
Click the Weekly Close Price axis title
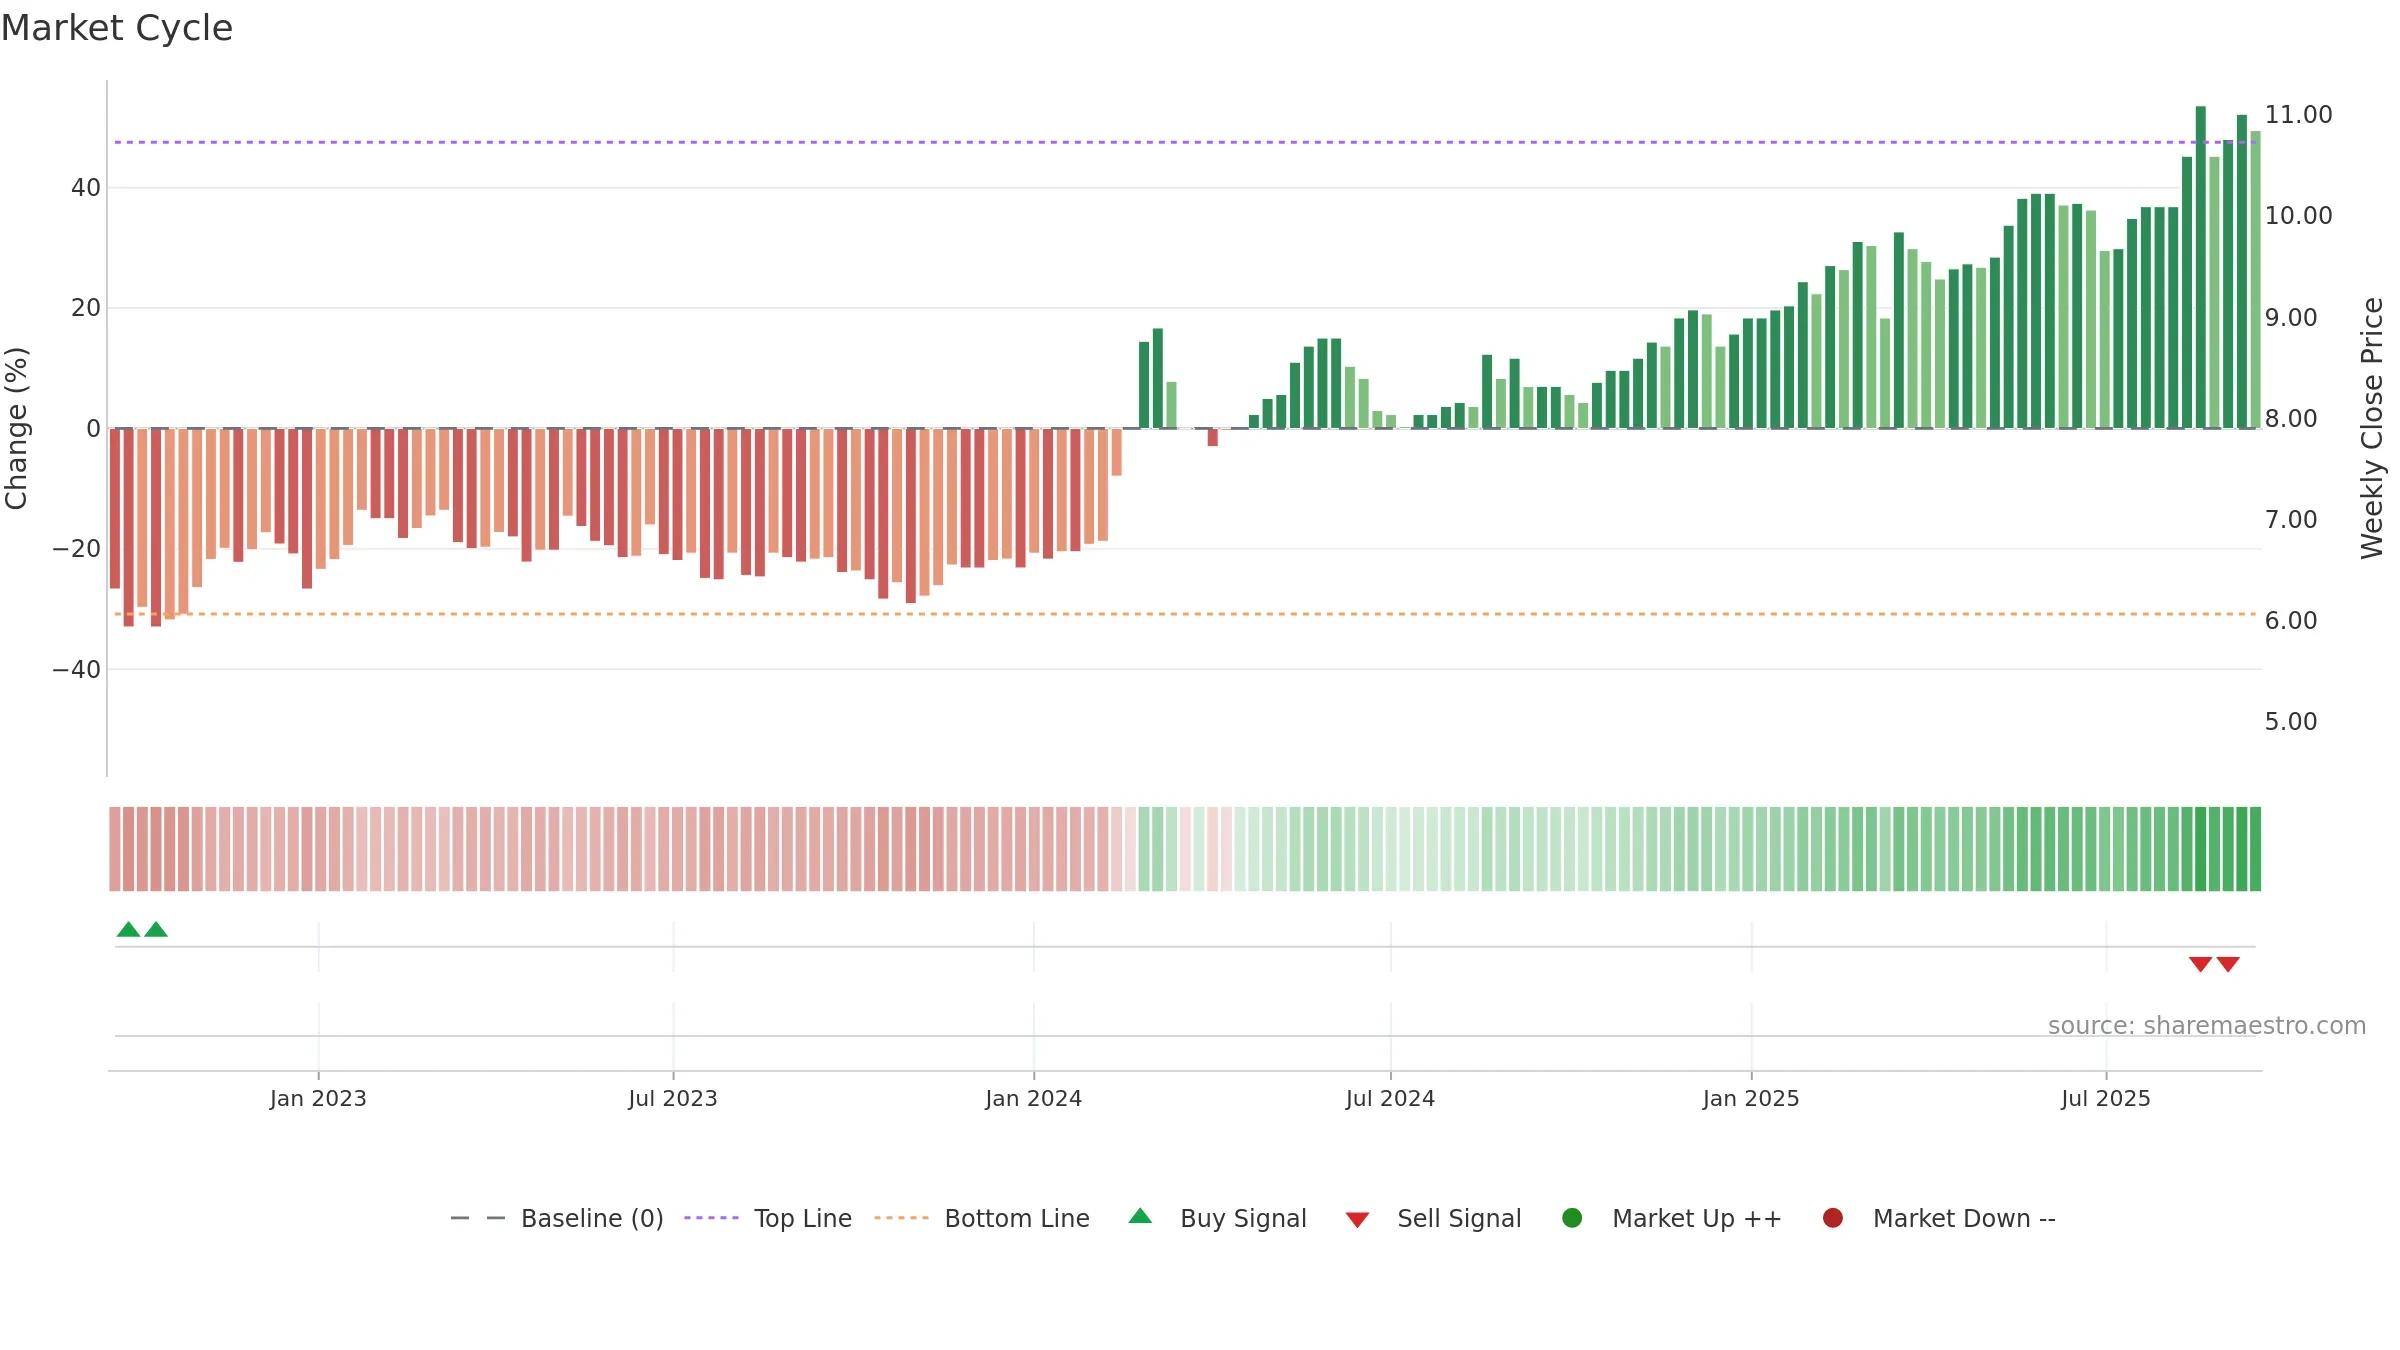(x=2372, y=428)
